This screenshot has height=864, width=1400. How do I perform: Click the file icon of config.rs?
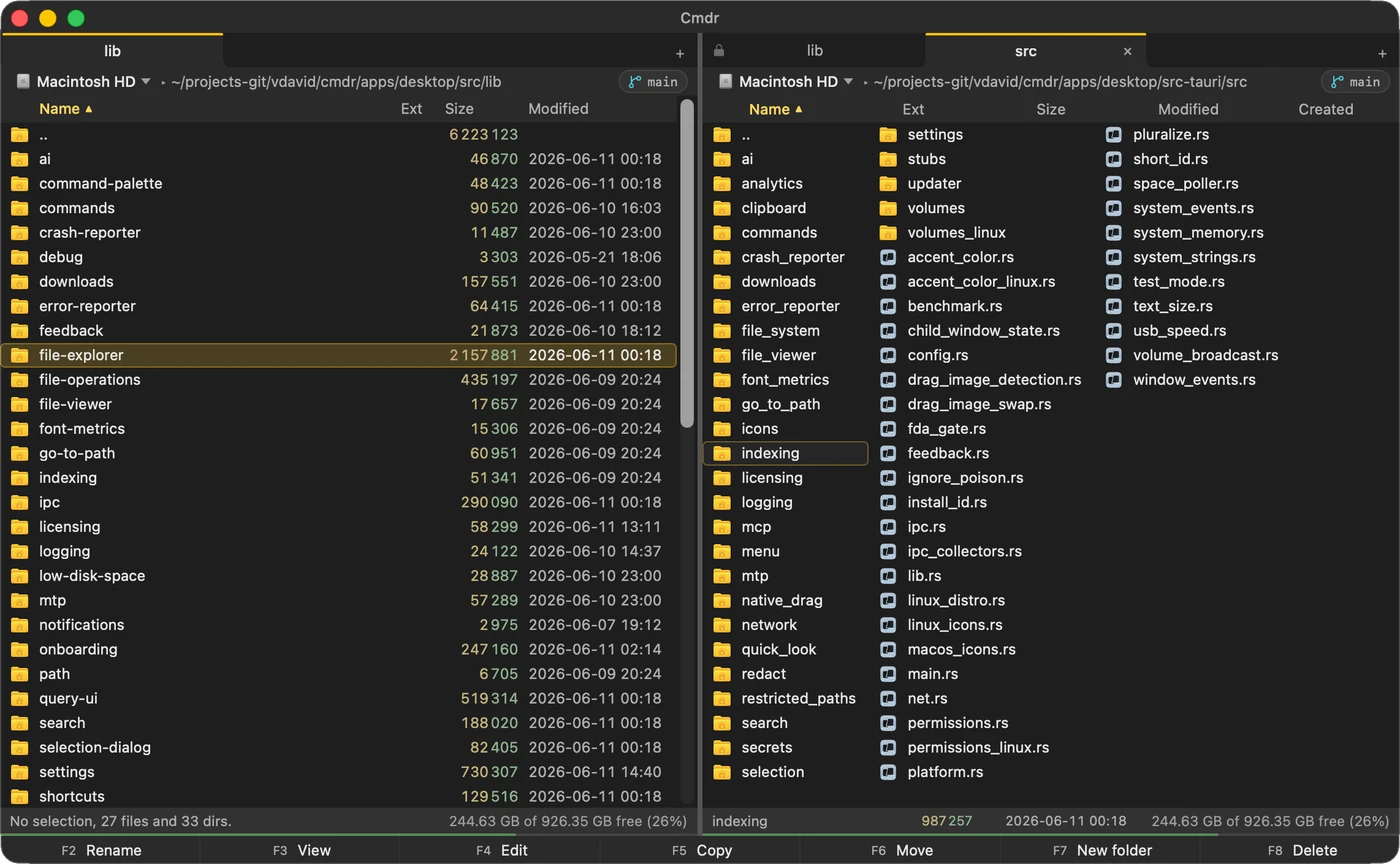click(x=887, y=355)
